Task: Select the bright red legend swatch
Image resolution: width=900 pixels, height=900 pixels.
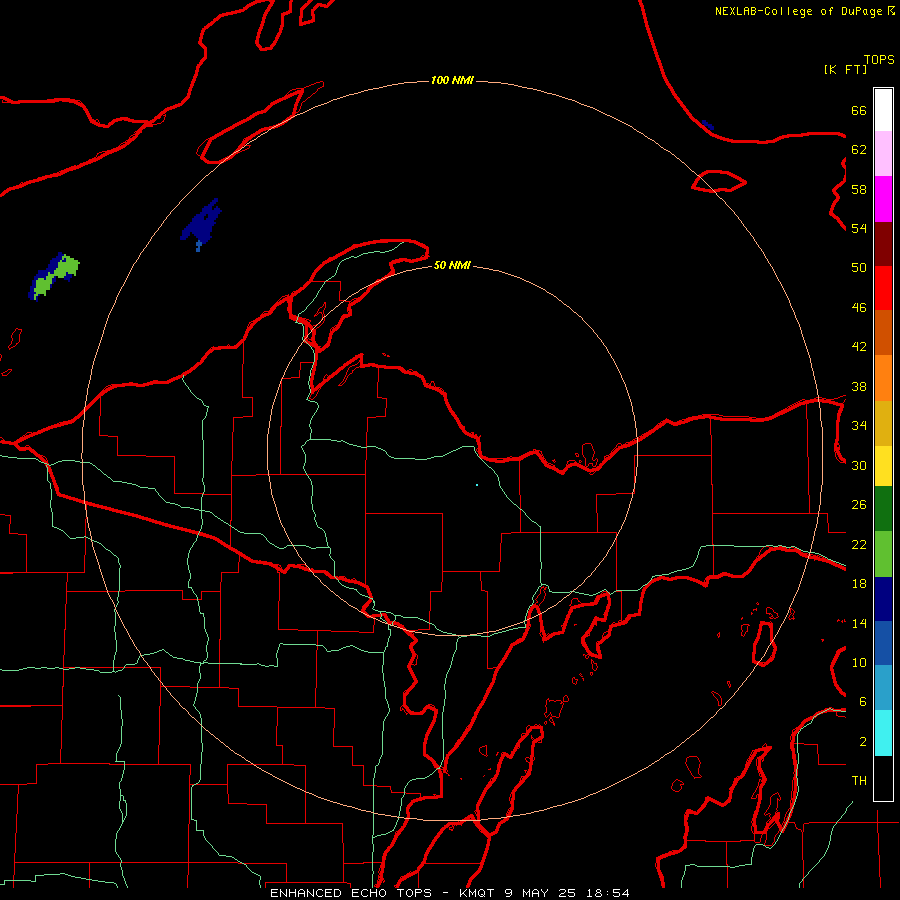Action: (883, 288)
